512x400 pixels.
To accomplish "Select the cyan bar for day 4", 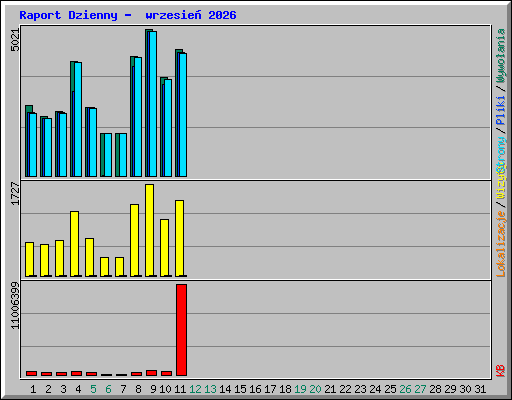I will (78, 119).
